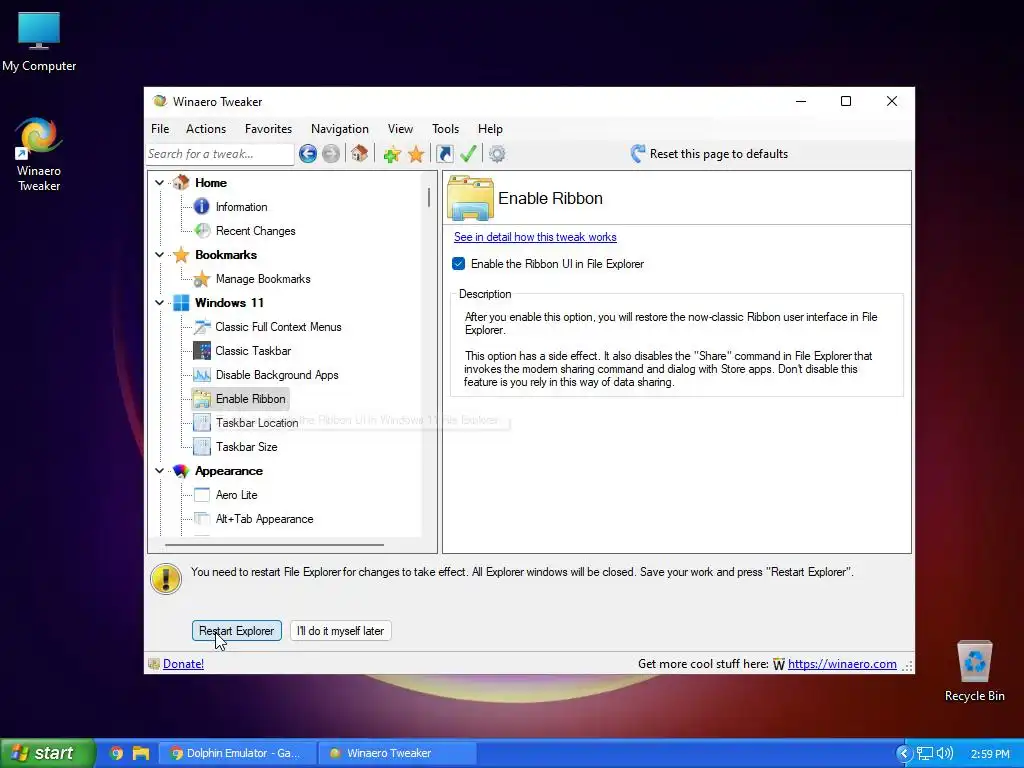Screen dimensions: 1024x768
Task: Open the Favorites menu
Action: tap(268, 129)
